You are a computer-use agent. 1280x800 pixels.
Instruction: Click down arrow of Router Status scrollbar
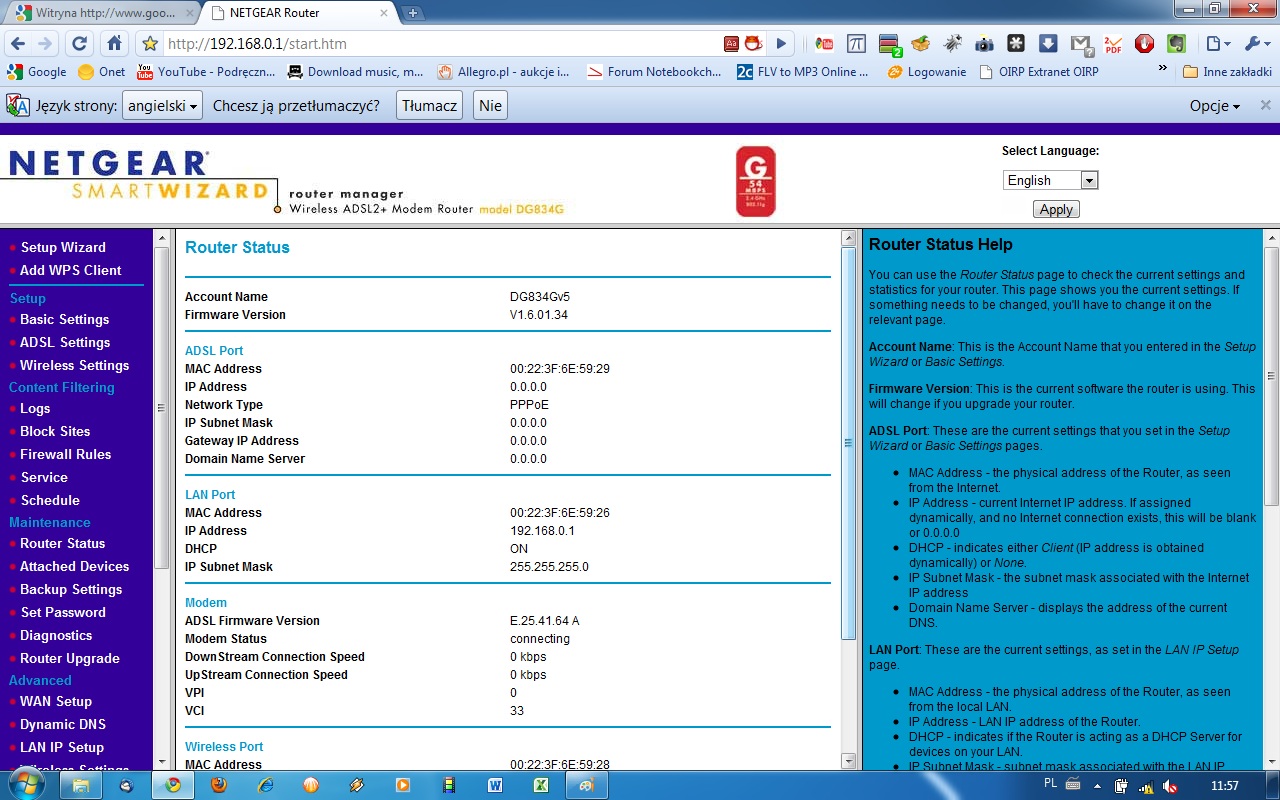pos(849,761)
